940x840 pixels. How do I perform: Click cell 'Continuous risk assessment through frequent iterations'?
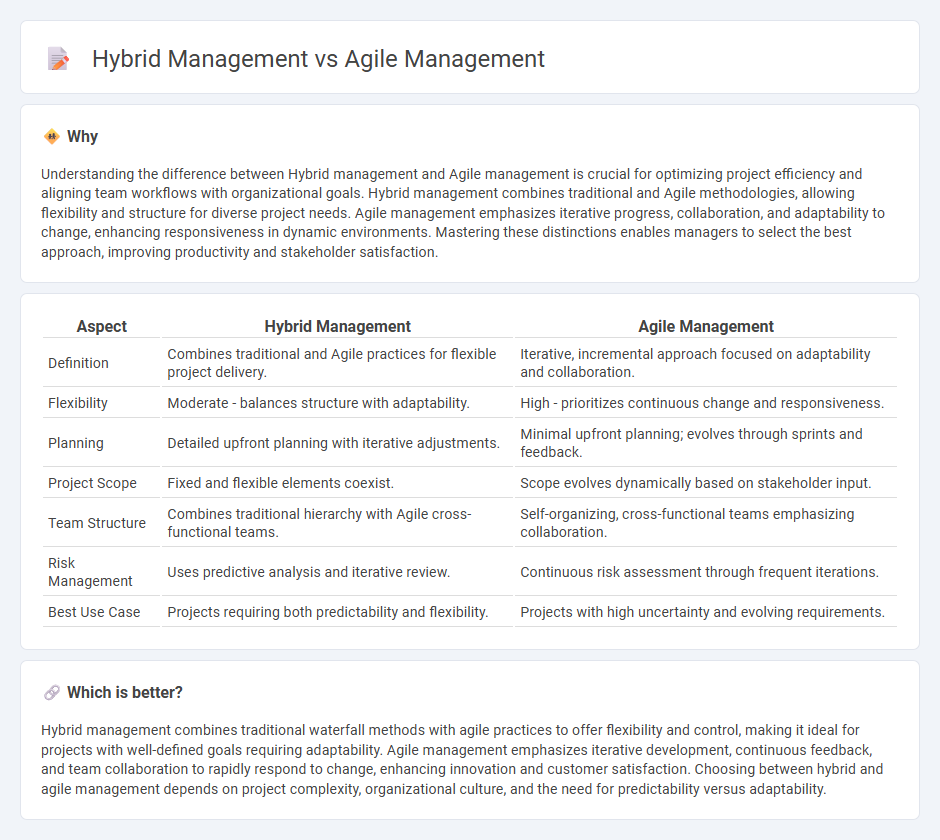click(x=706, y=572)
